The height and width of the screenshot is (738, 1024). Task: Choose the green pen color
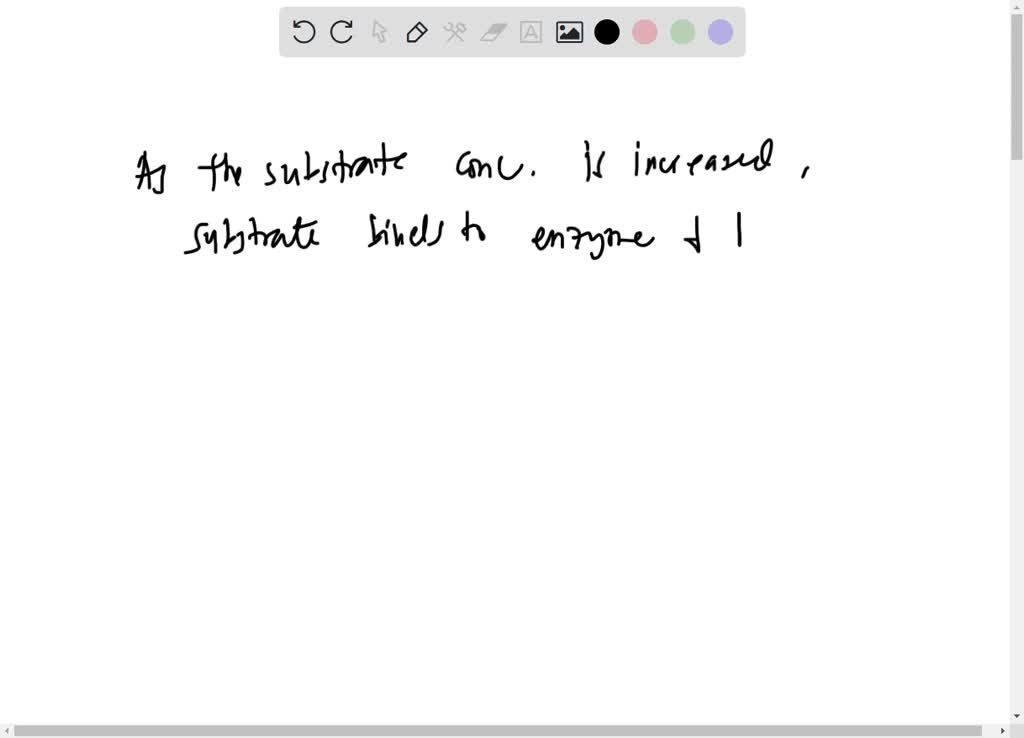pos(682,32)
